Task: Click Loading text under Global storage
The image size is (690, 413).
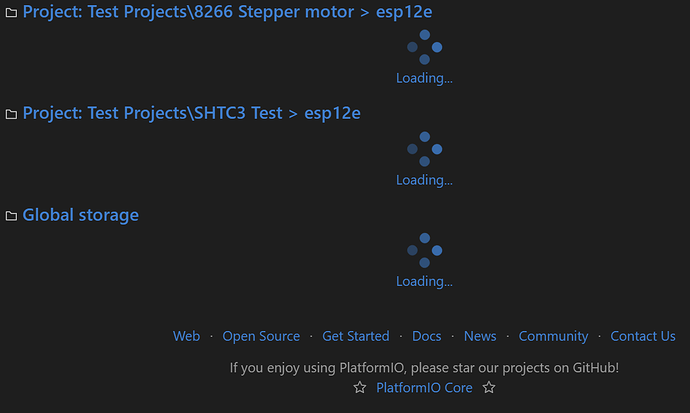Action: (x=424, y=281)
